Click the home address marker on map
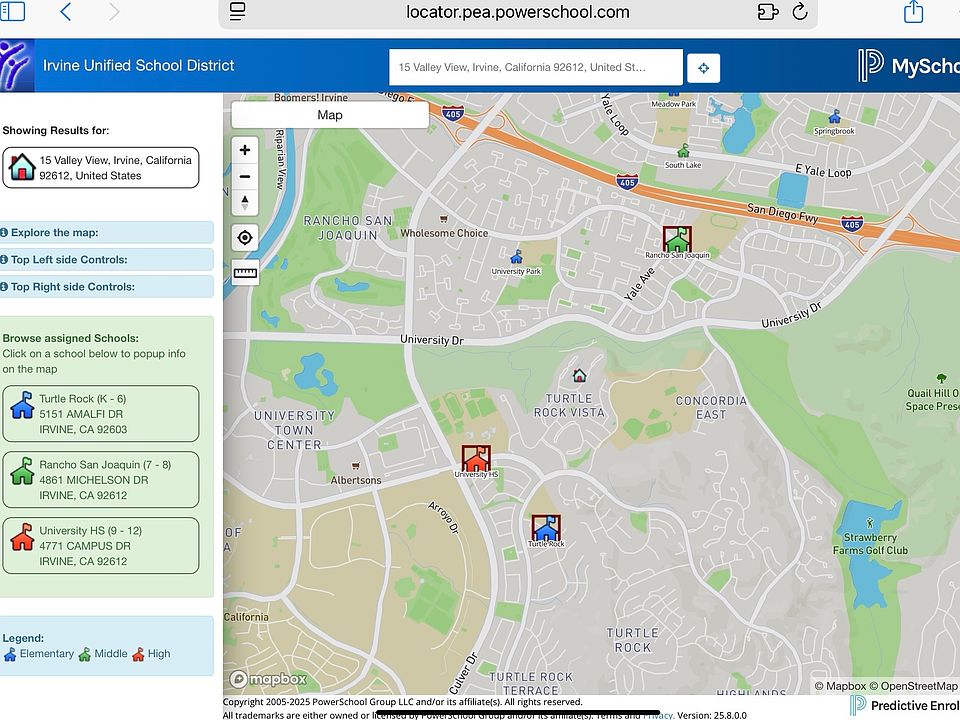960x720 pixels. tap(579, 376)
